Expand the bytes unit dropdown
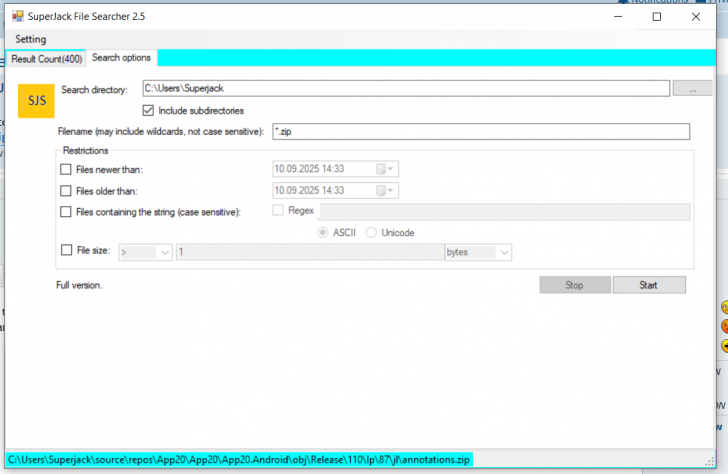728x474 pixels. [504, 253]
